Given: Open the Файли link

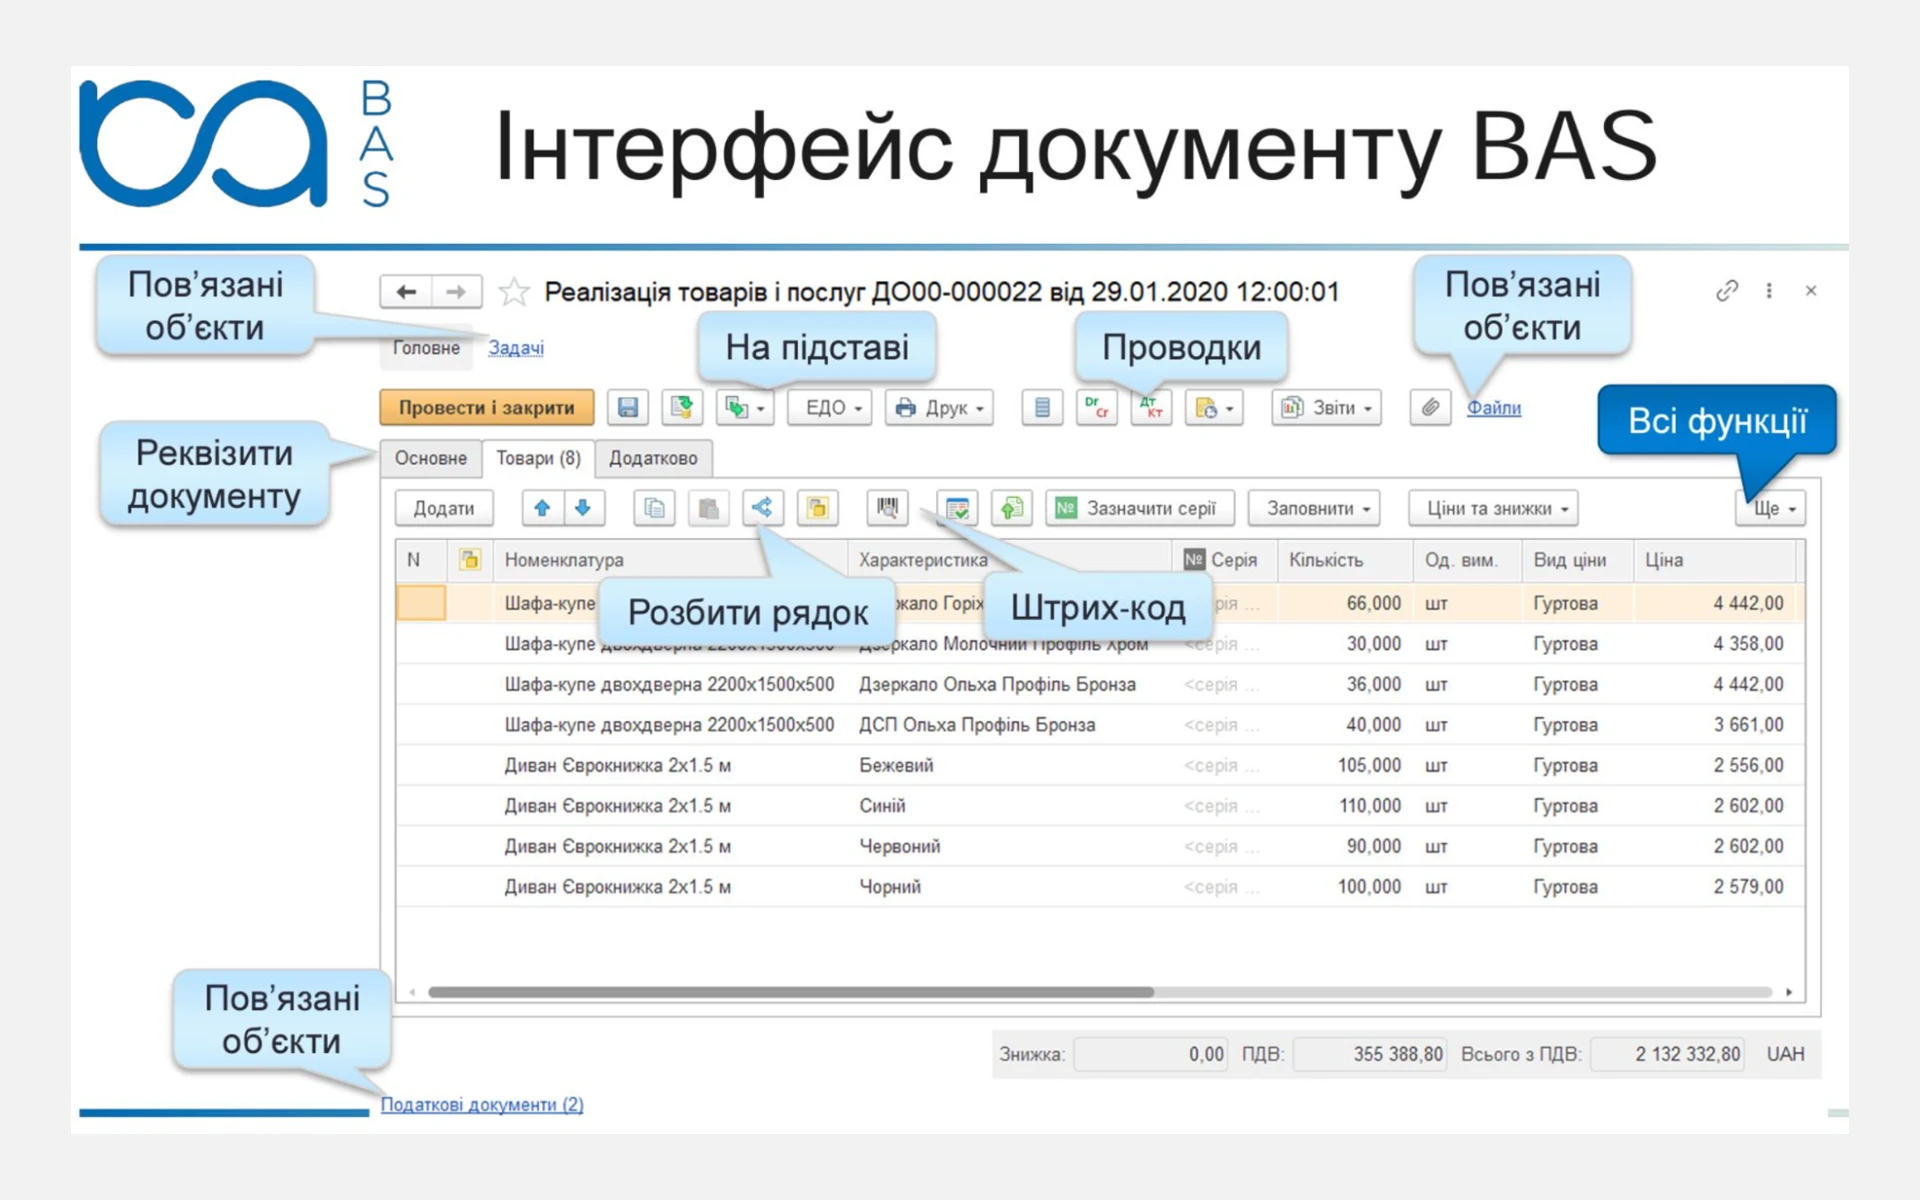Looking at the screenshot, I should pos(1494,407).
